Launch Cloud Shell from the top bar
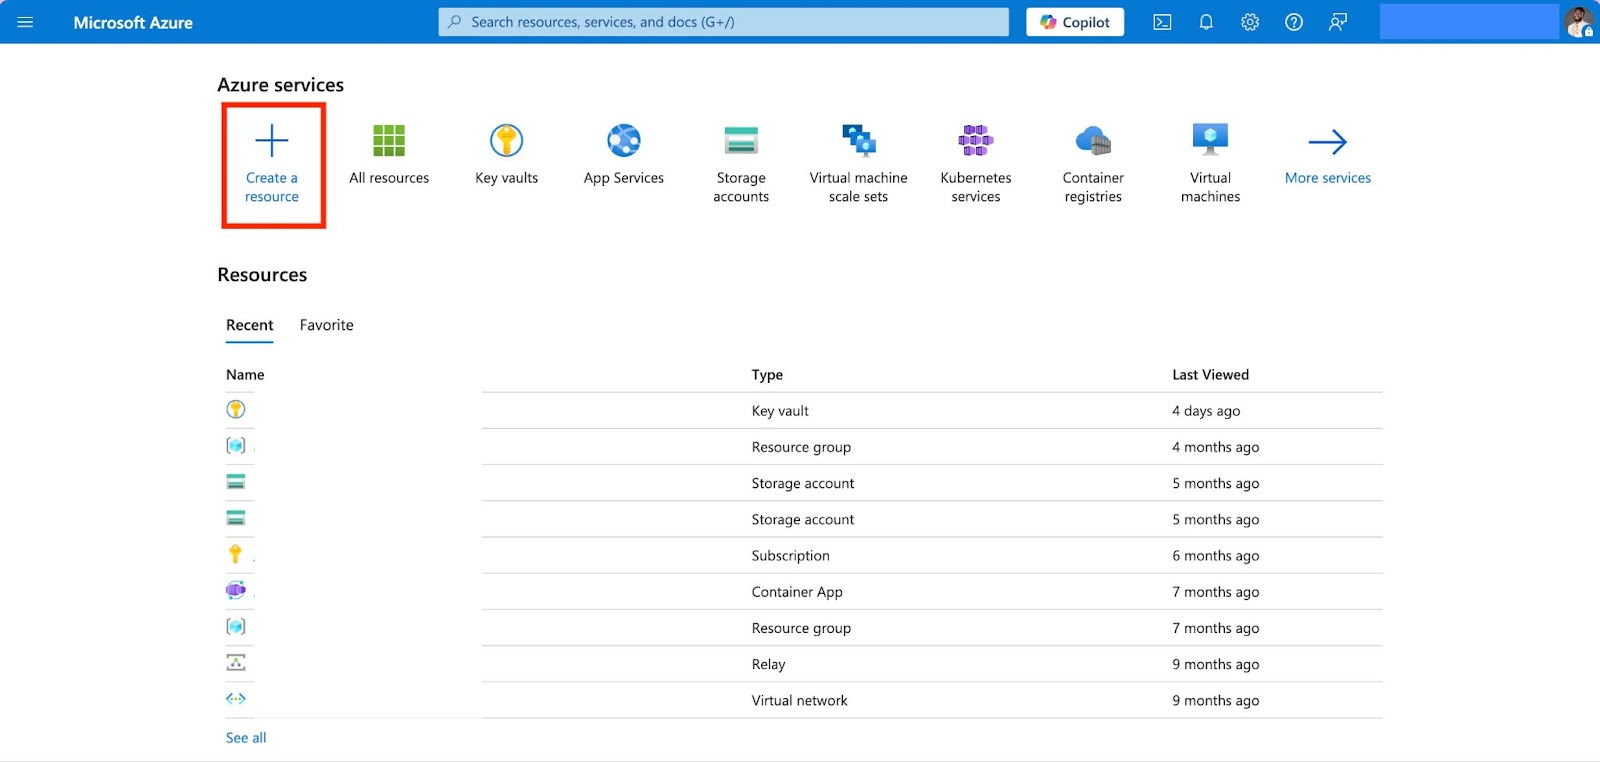The image size is (1600, 762). pyautogui.click(x=1162, y=22)
